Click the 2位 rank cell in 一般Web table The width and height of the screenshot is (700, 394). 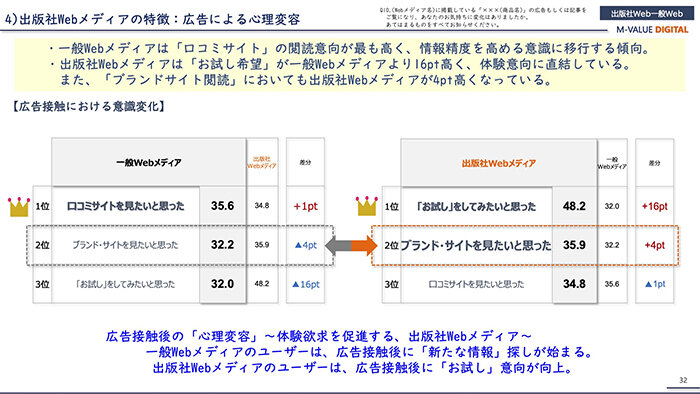click(42, 245)
